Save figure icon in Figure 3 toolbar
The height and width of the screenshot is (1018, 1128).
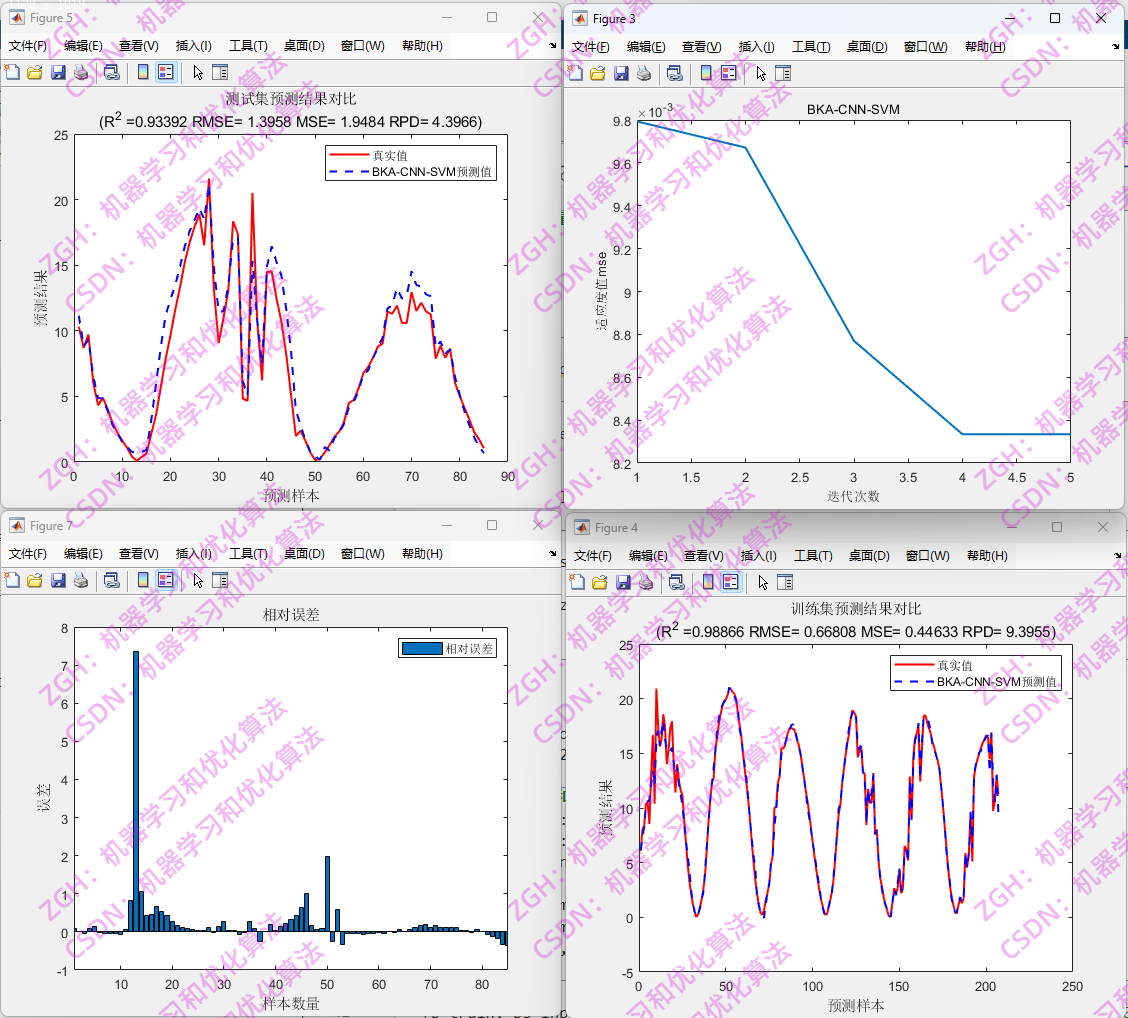click(622, 73)
